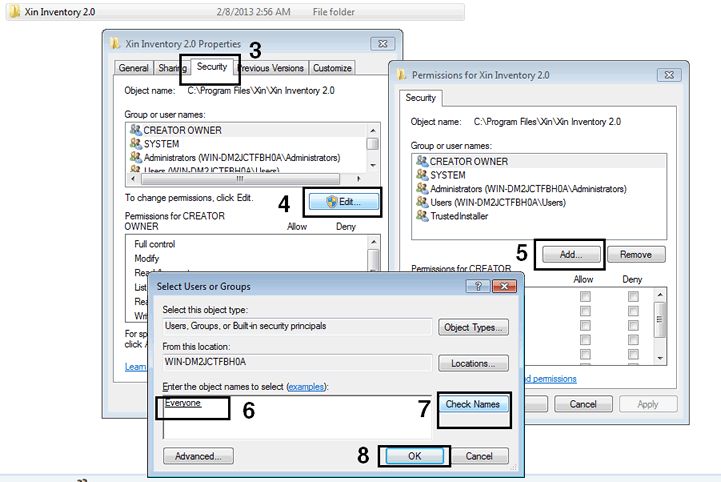Click the SYSTEM user icon in Properties window
Image resolution: width=721 pixels, height=482 pixels.
click(x=136, y=143)
